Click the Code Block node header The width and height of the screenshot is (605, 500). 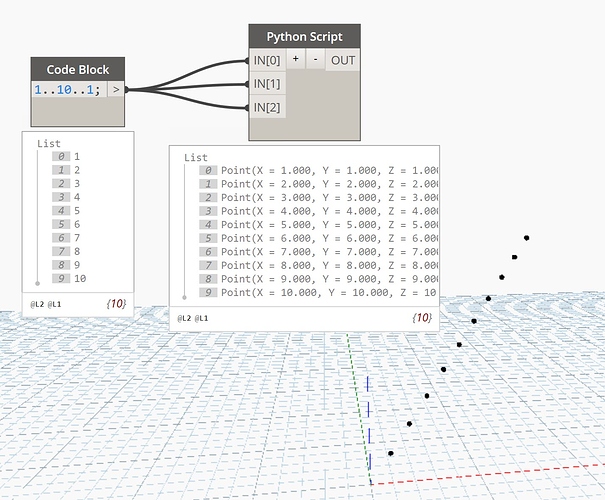(78, 69)
